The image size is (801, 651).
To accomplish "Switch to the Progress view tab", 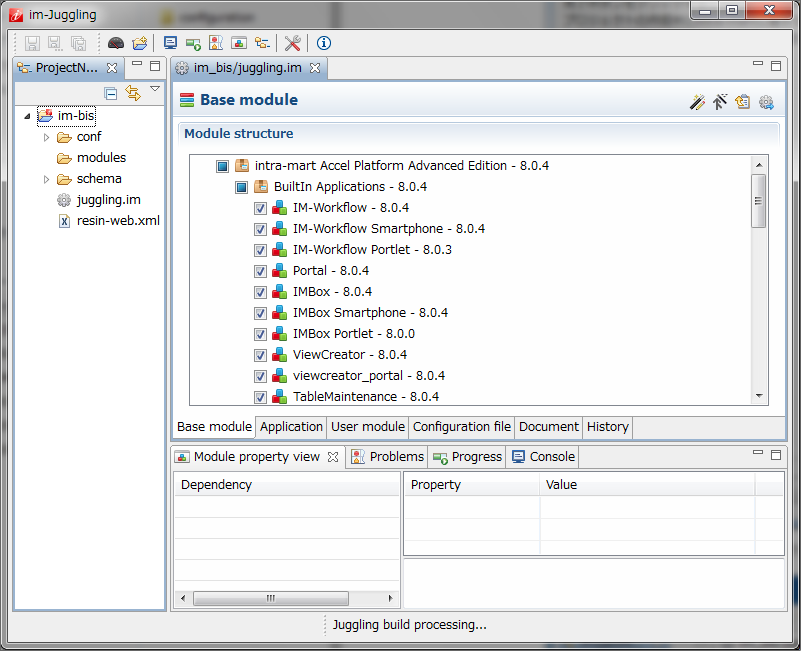I will 467,457.
